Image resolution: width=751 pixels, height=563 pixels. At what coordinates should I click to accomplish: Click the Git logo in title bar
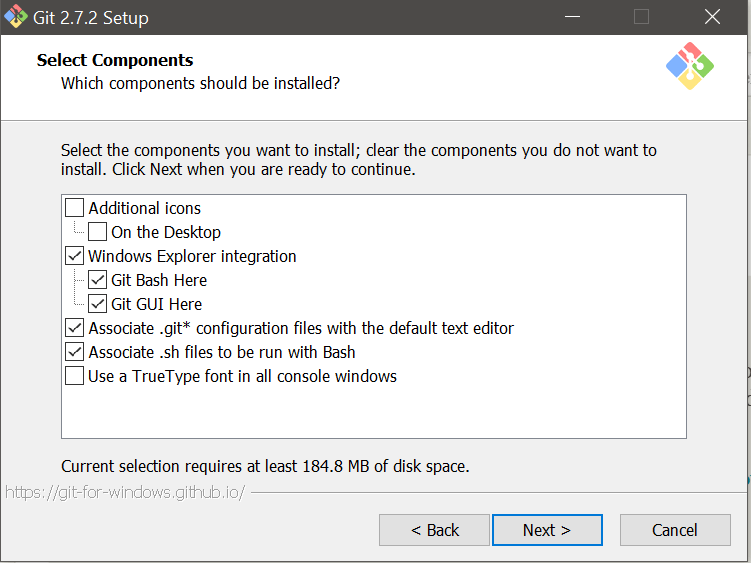[15, 17]
